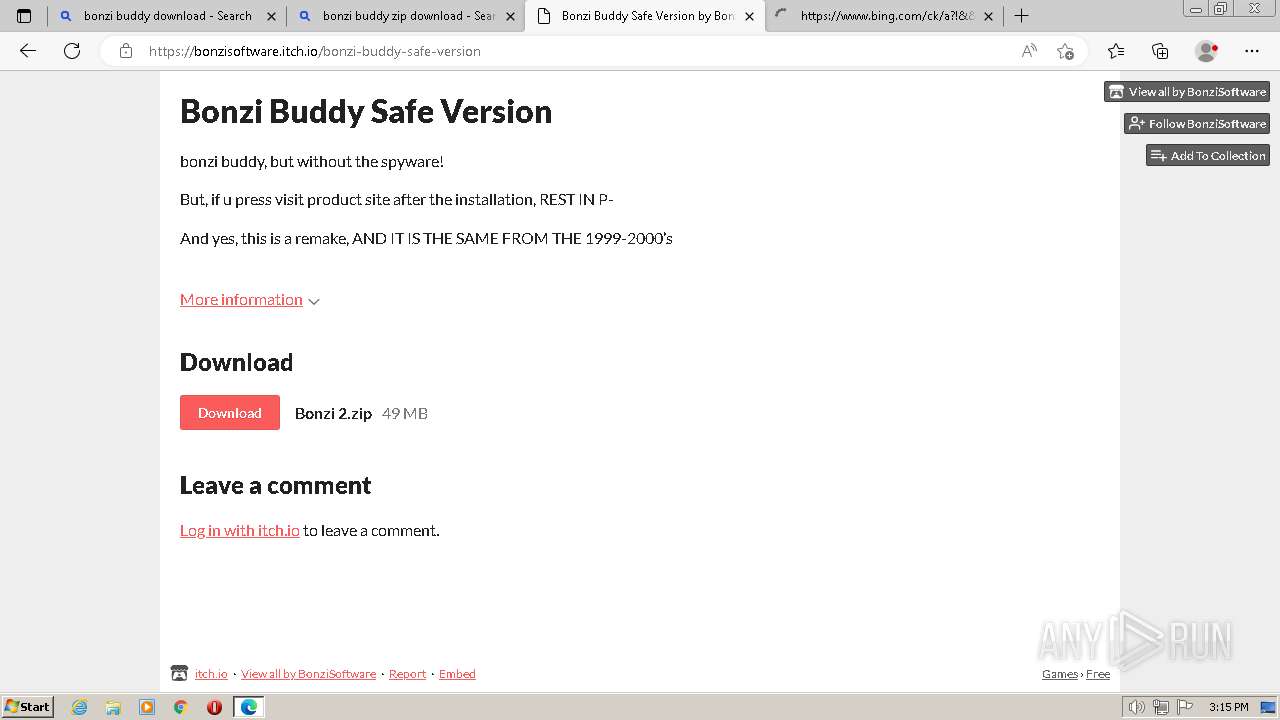
Task: Close the Bonzi Buddy Safe Version tab
Action: tap(749, 16)
